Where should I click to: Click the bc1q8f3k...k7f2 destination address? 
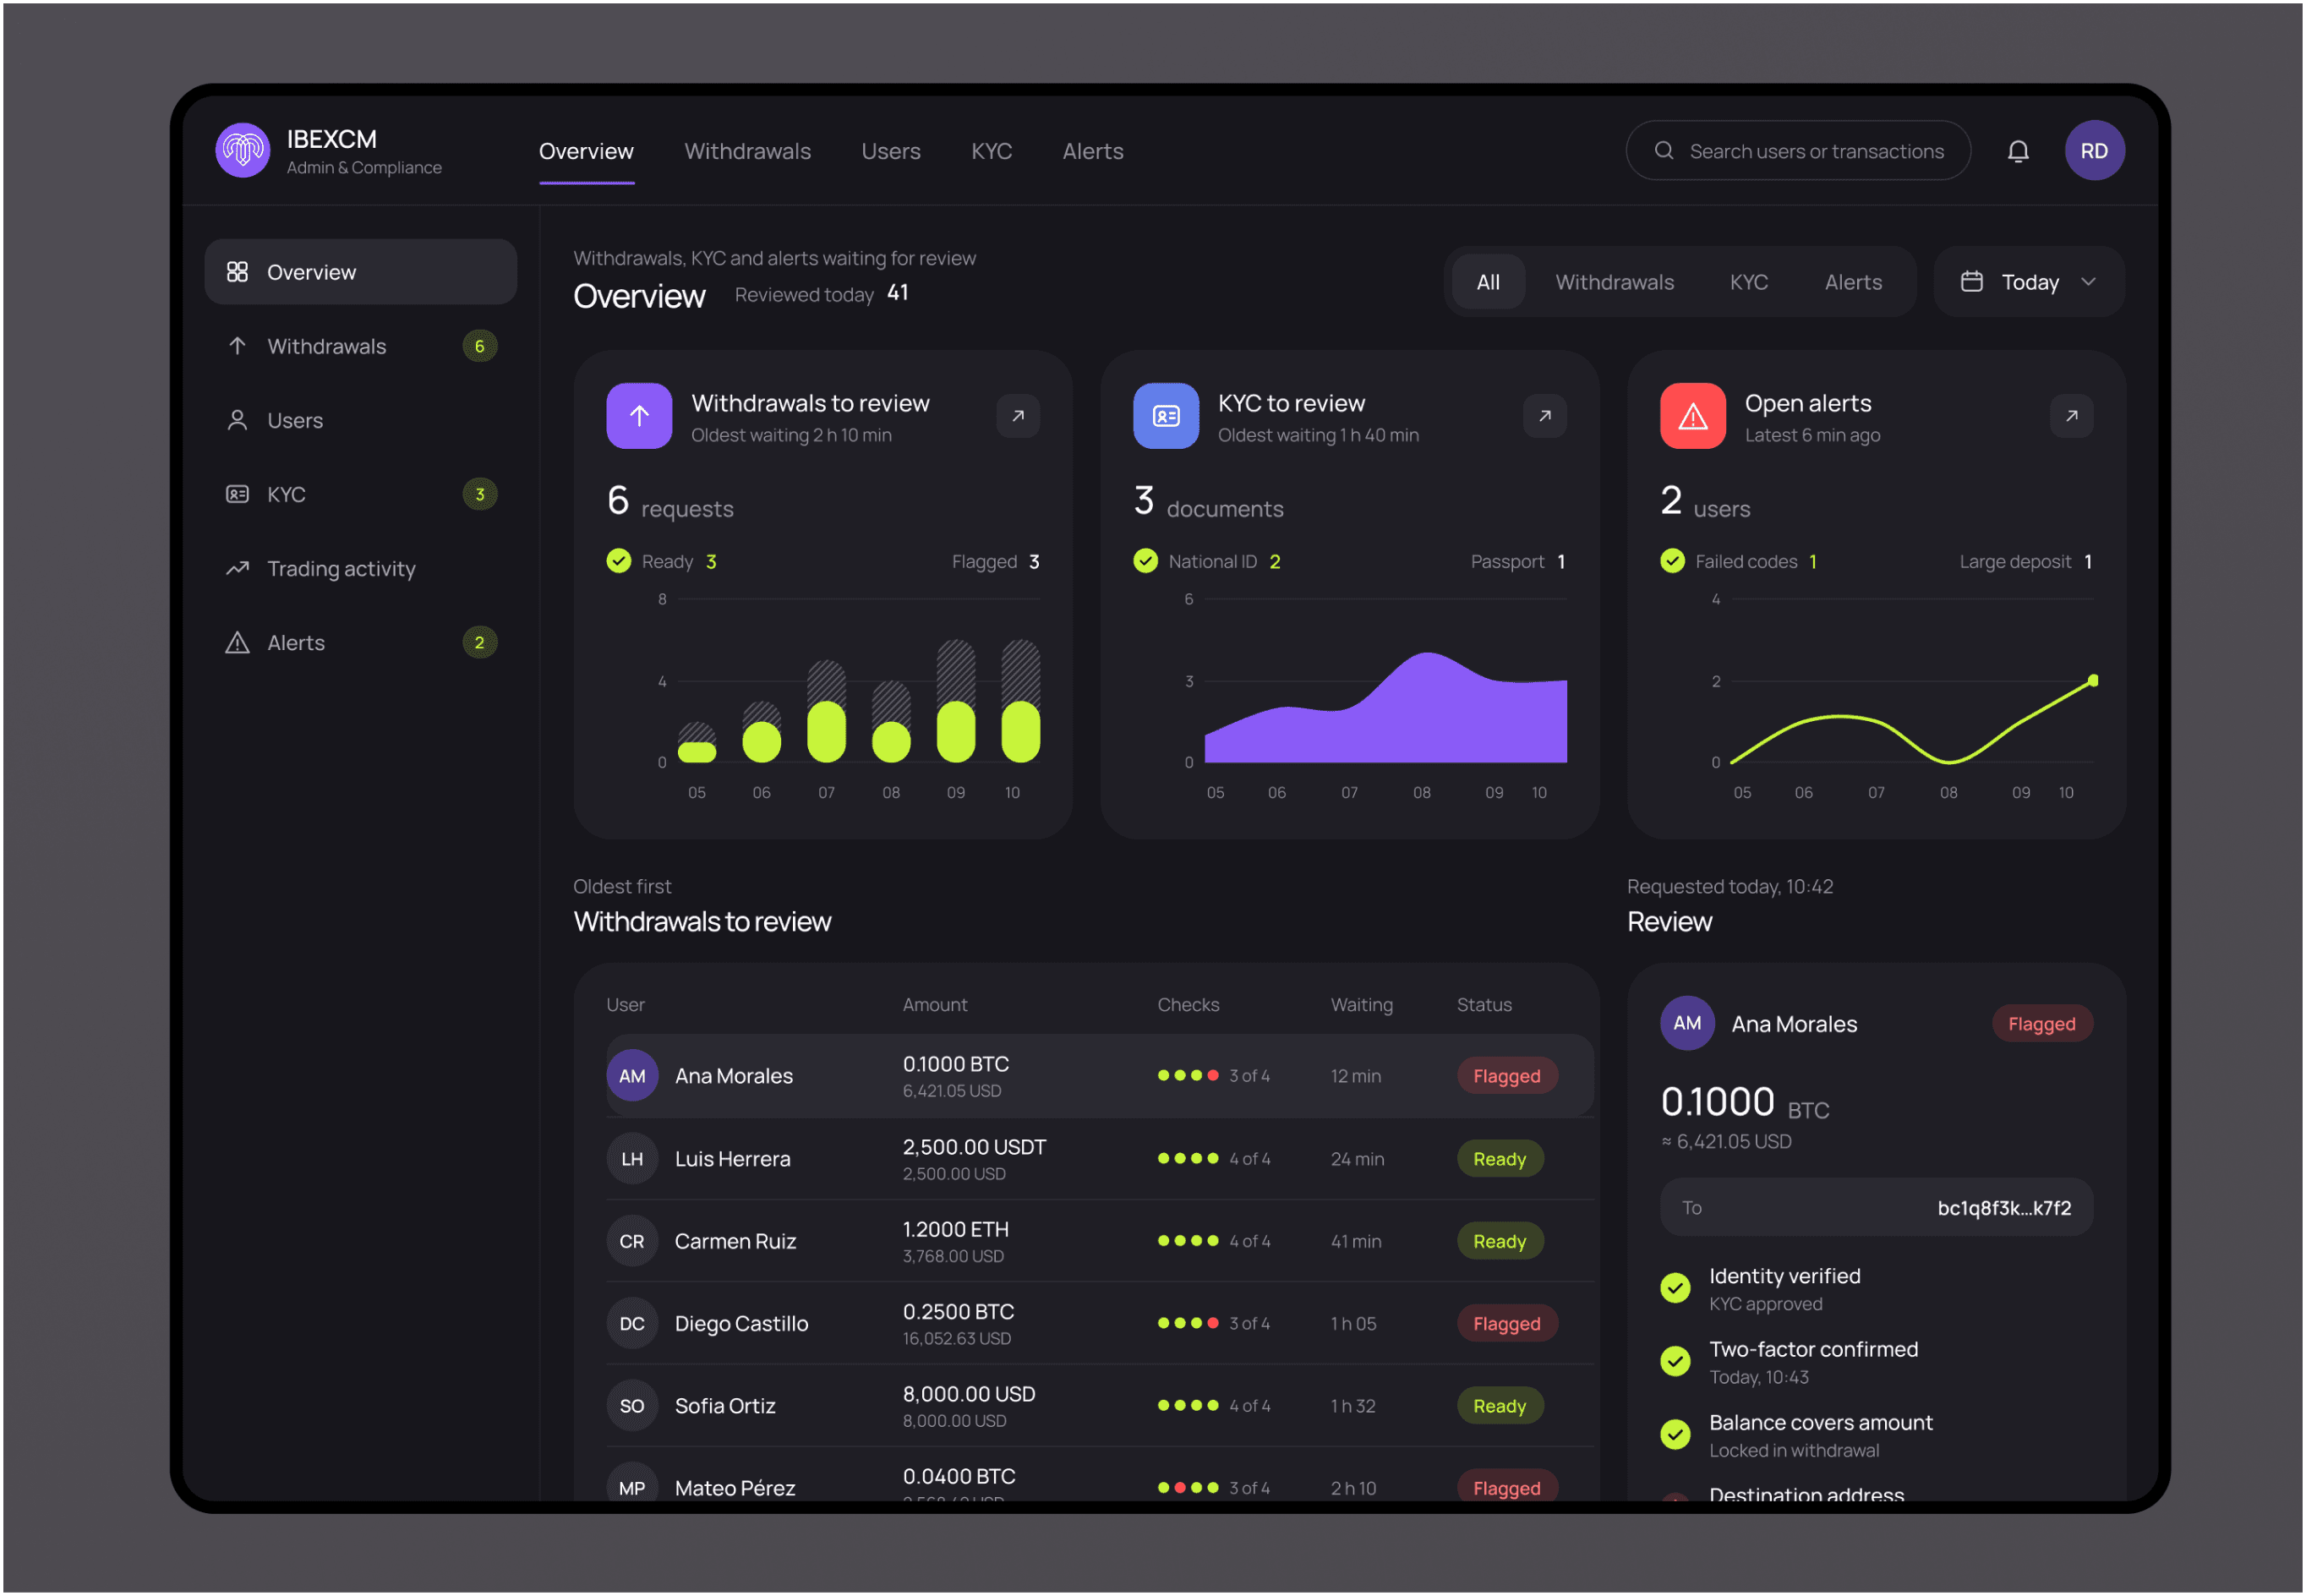click(x=2004, y=1209)
